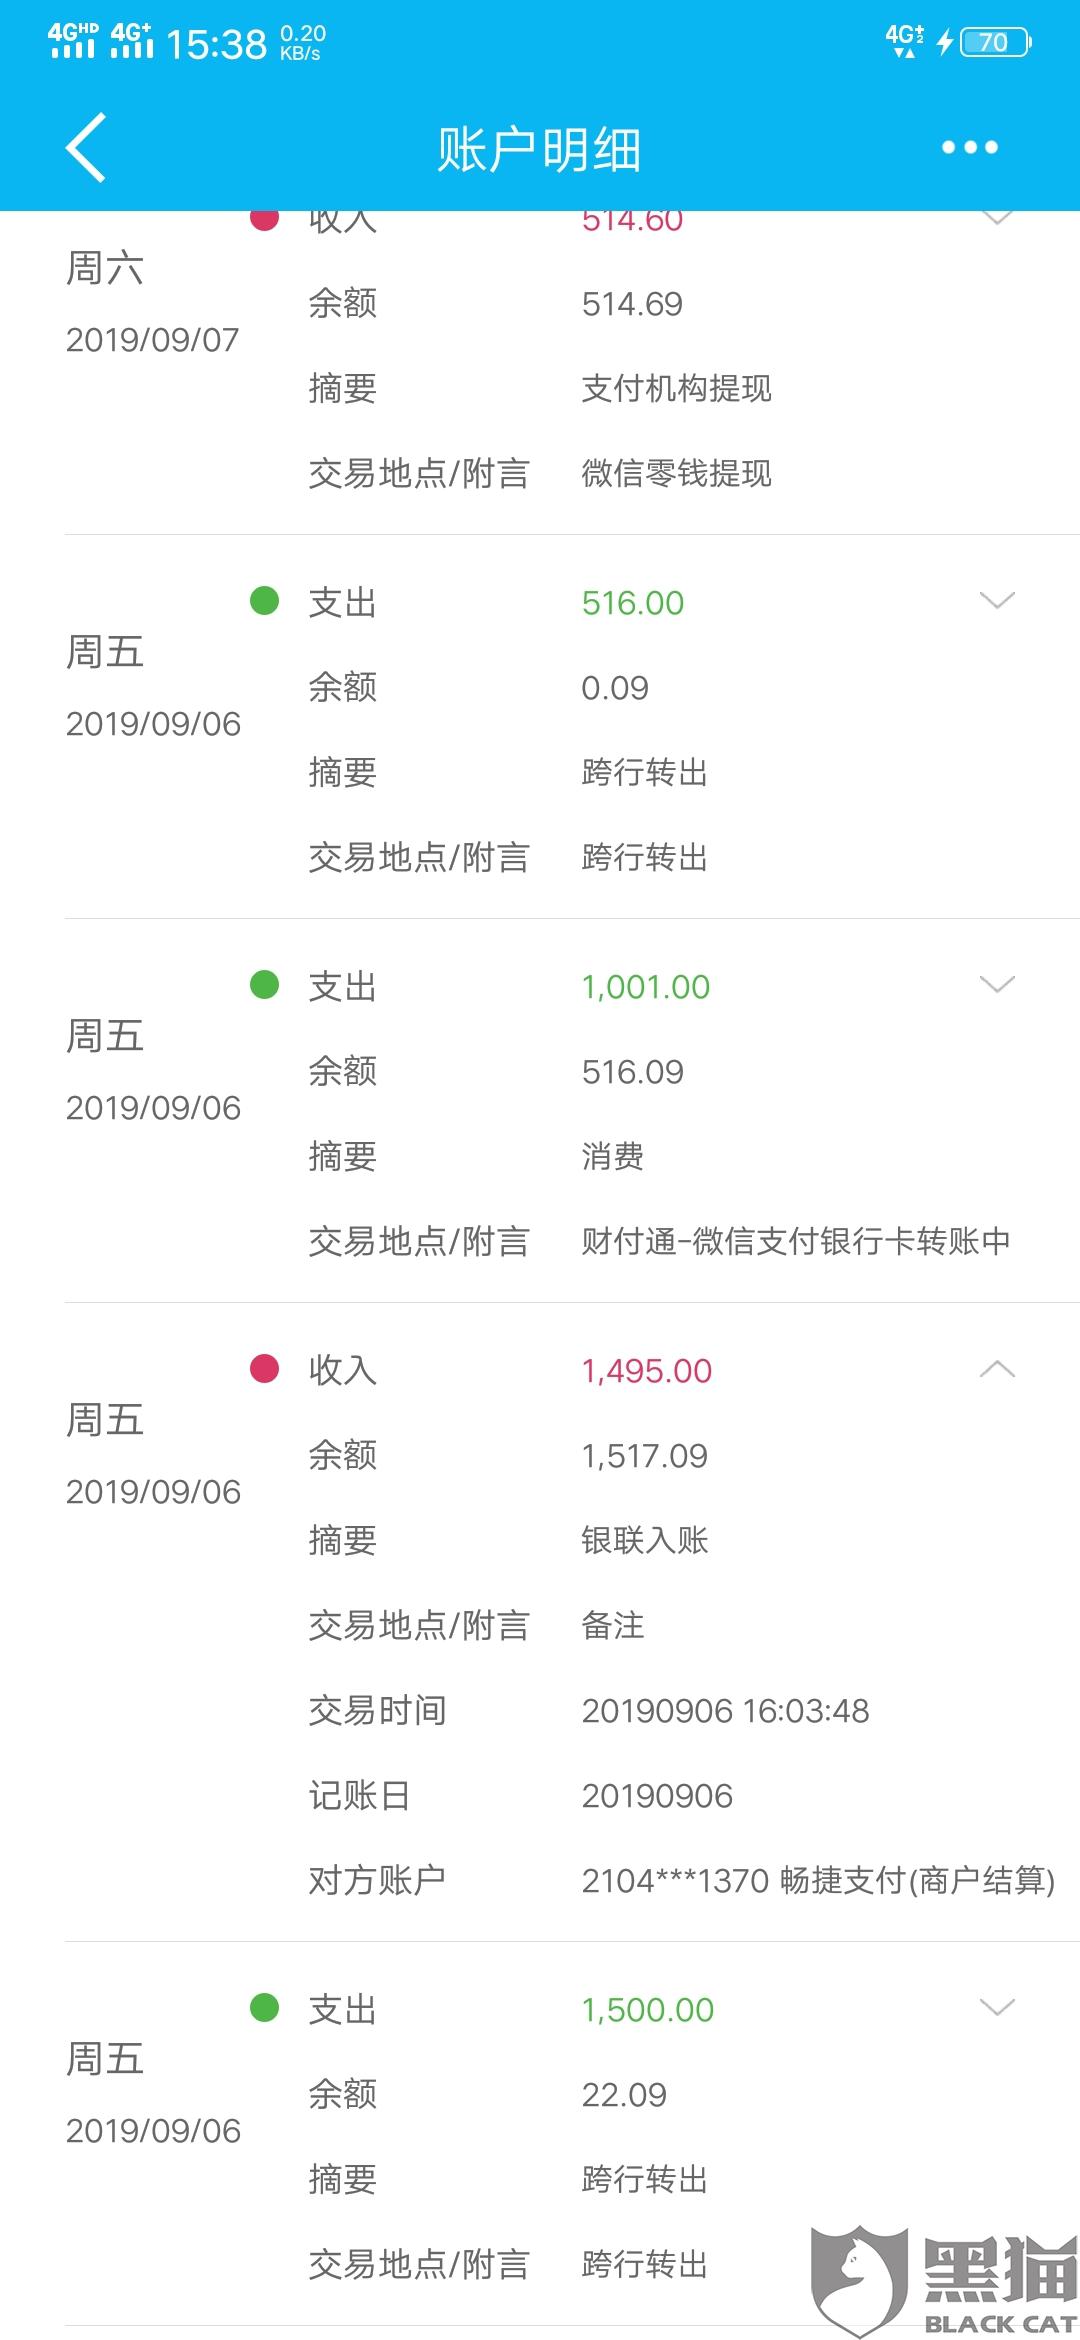Tap the battery level indicator
Screen dimensions: 1080x2340
994,42
